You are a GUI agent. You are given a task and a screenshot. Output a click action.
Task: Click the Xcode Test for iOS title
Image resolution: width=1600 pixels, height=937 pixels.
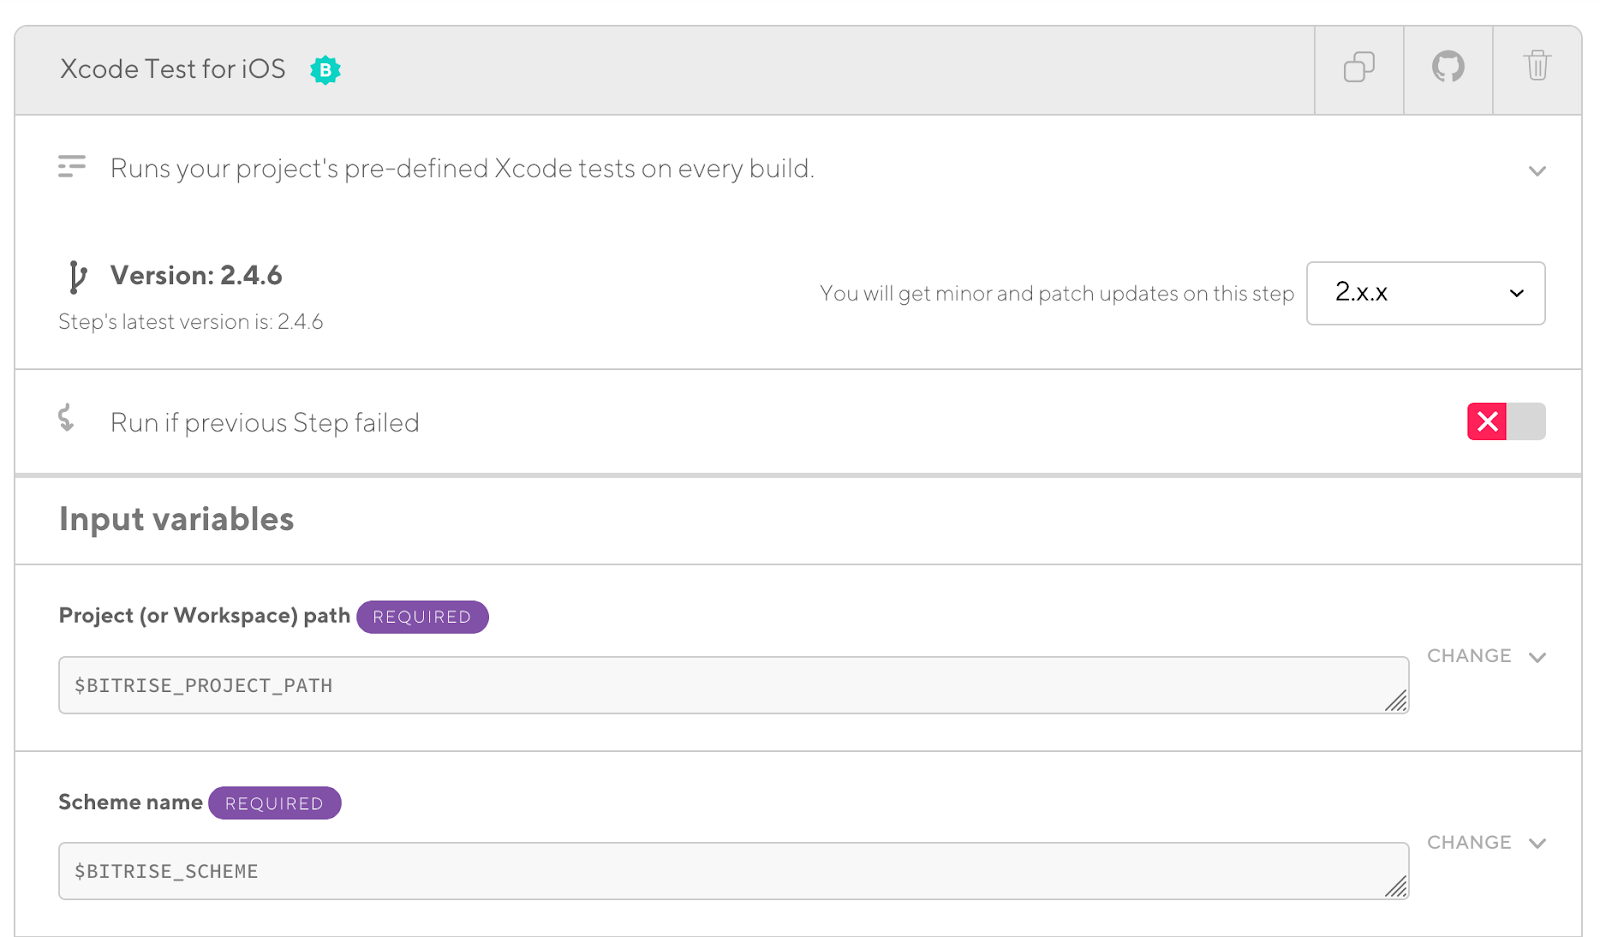pyautogui.click(x=173, y=69)
